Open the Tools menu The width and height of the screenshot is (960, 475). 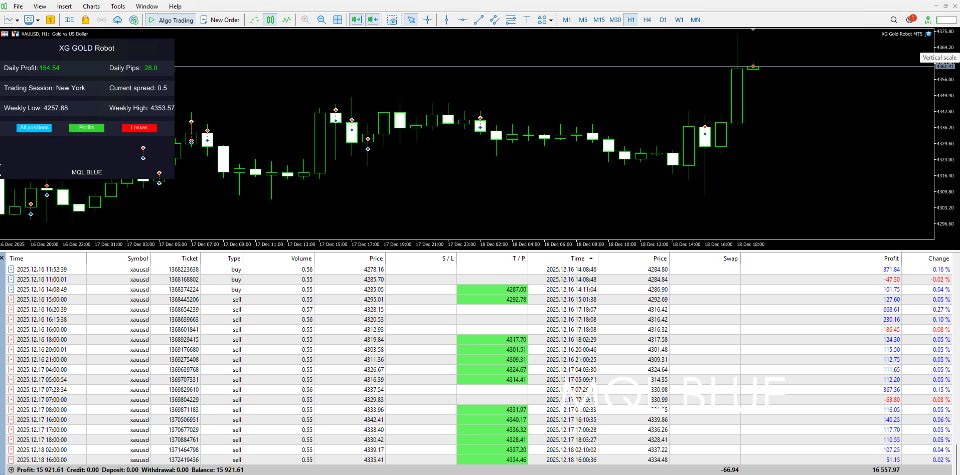tap(118, 6)
